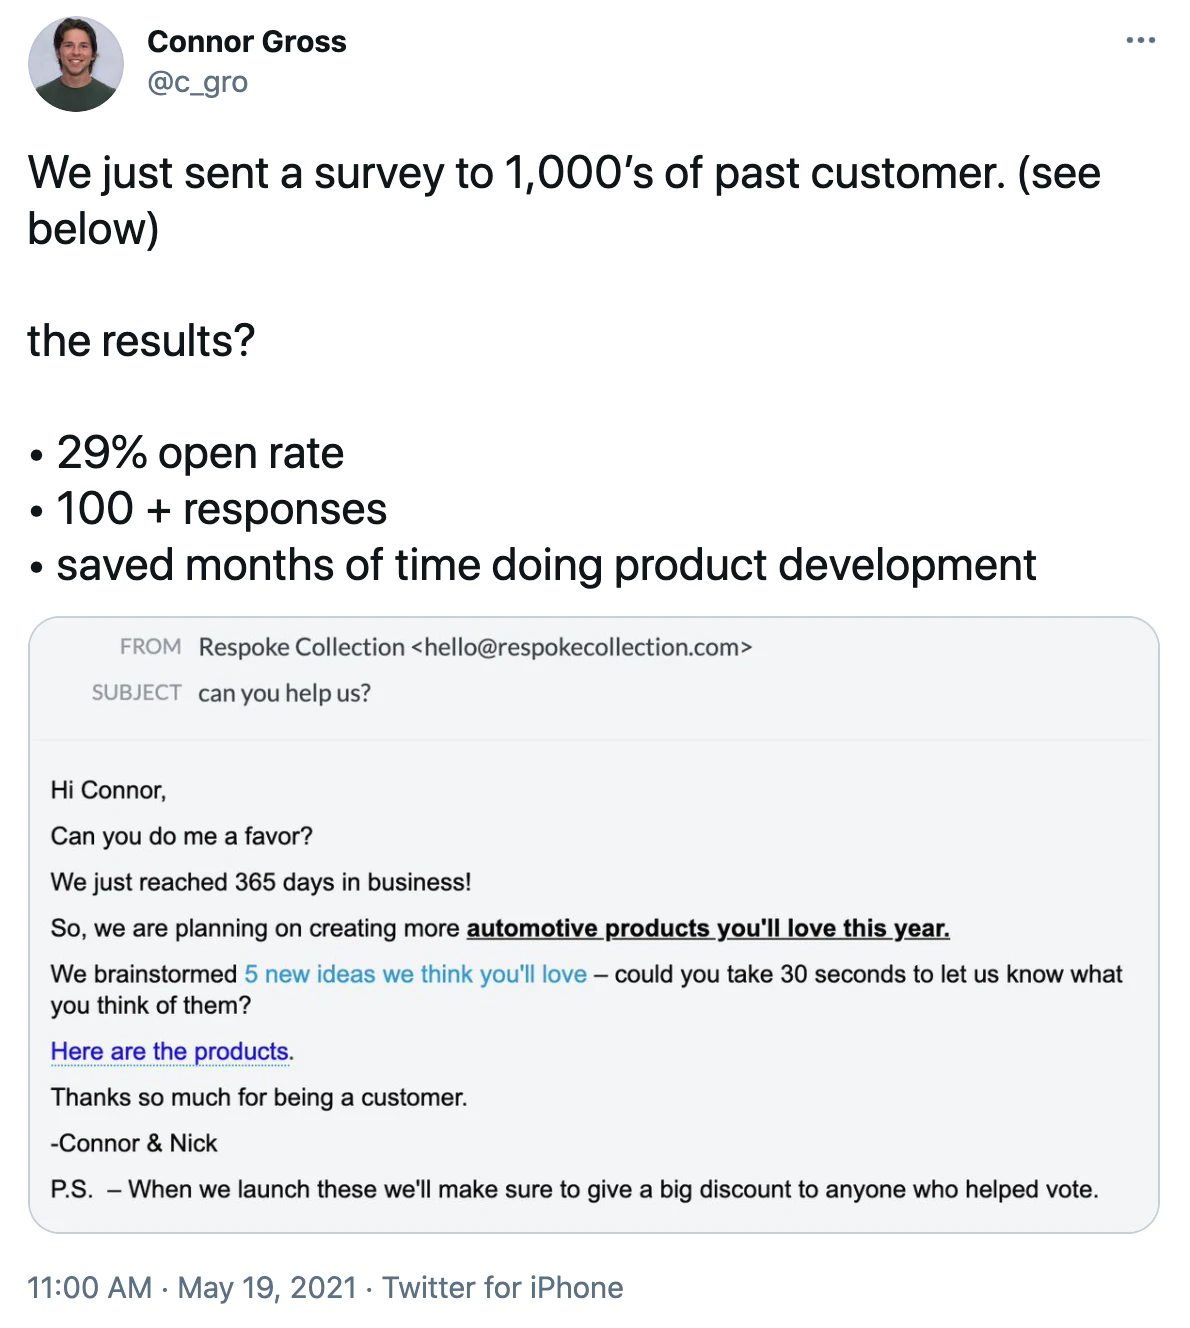Click the "saved months of time" bullet line

545,565
